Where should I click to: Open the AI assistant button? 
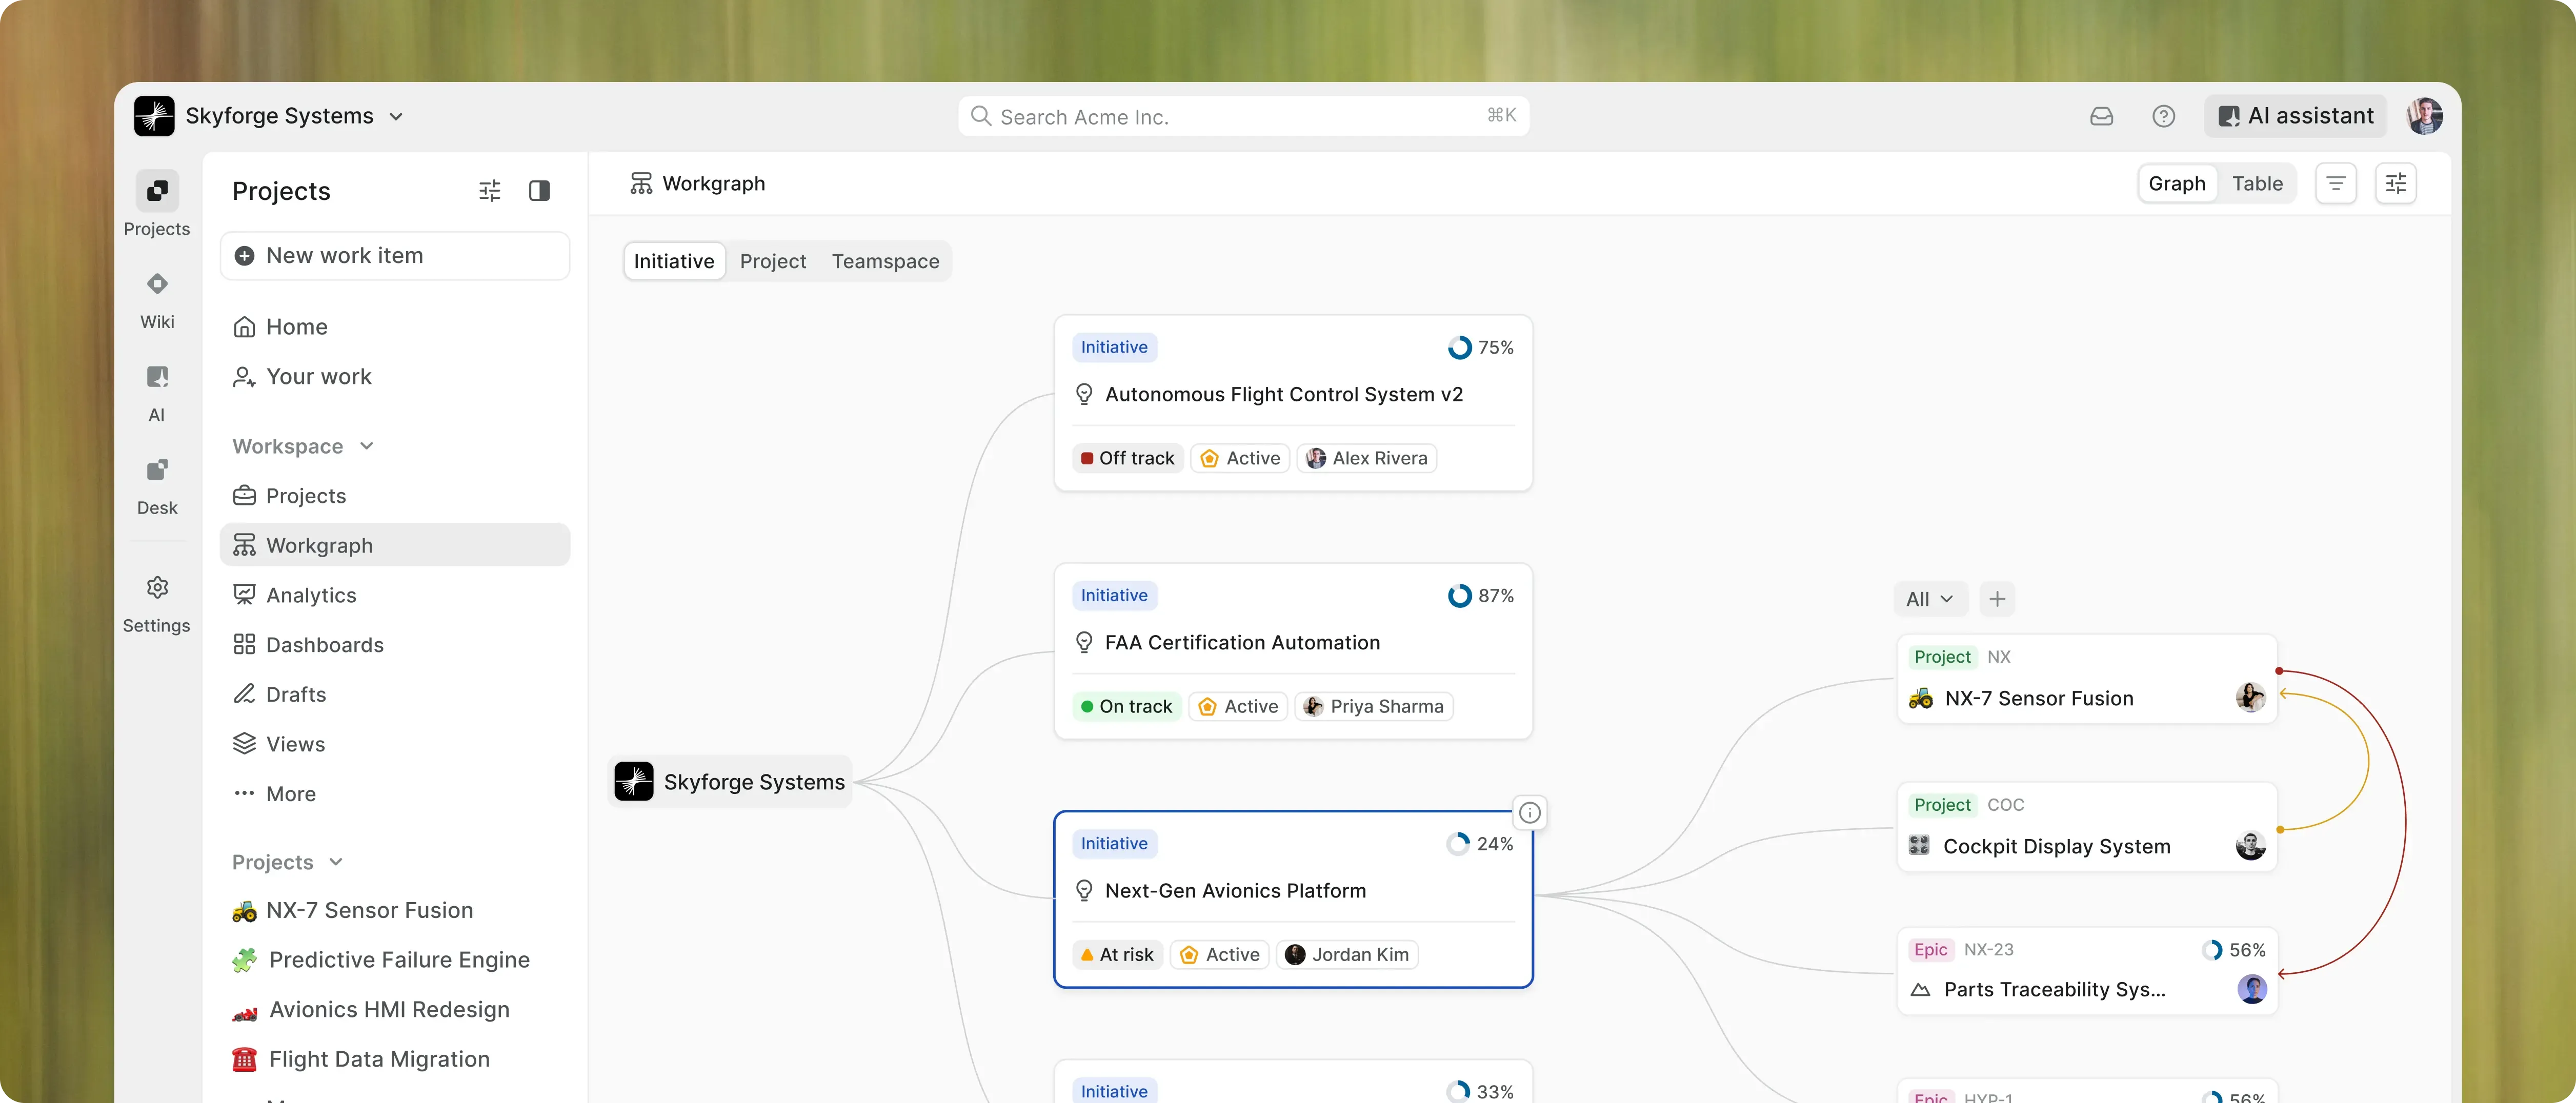tap(2295, 116)
